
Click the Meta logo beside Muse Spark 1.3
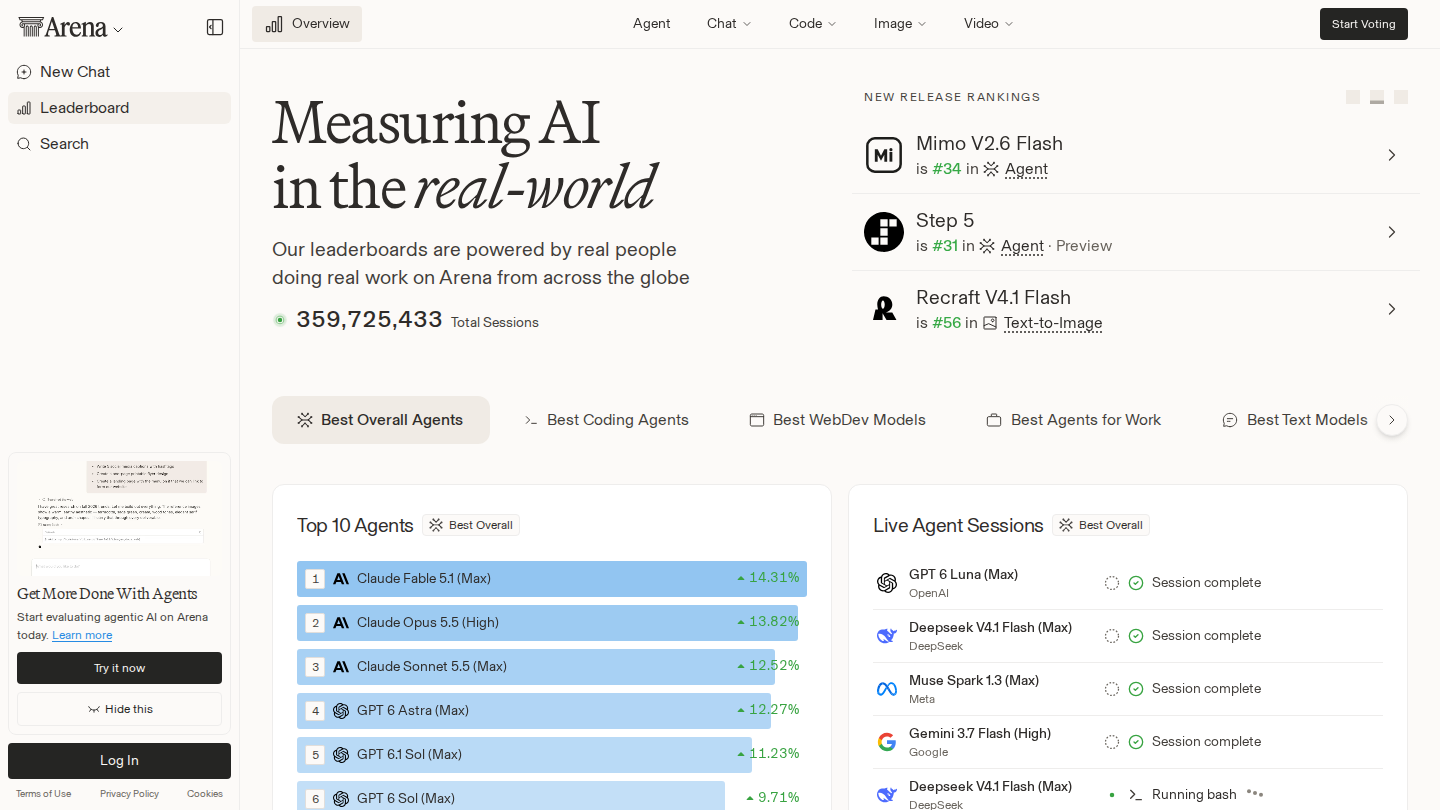886,689
